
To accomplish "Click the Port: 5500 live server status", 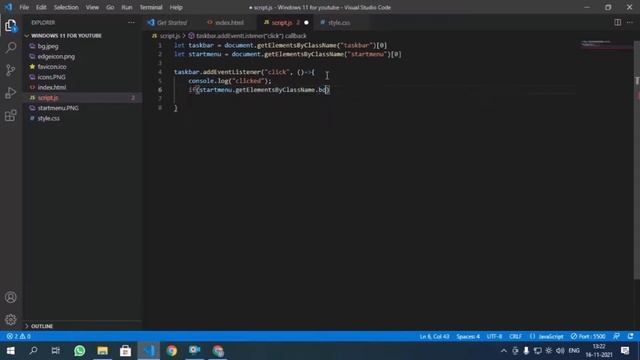I will (588, 336).
